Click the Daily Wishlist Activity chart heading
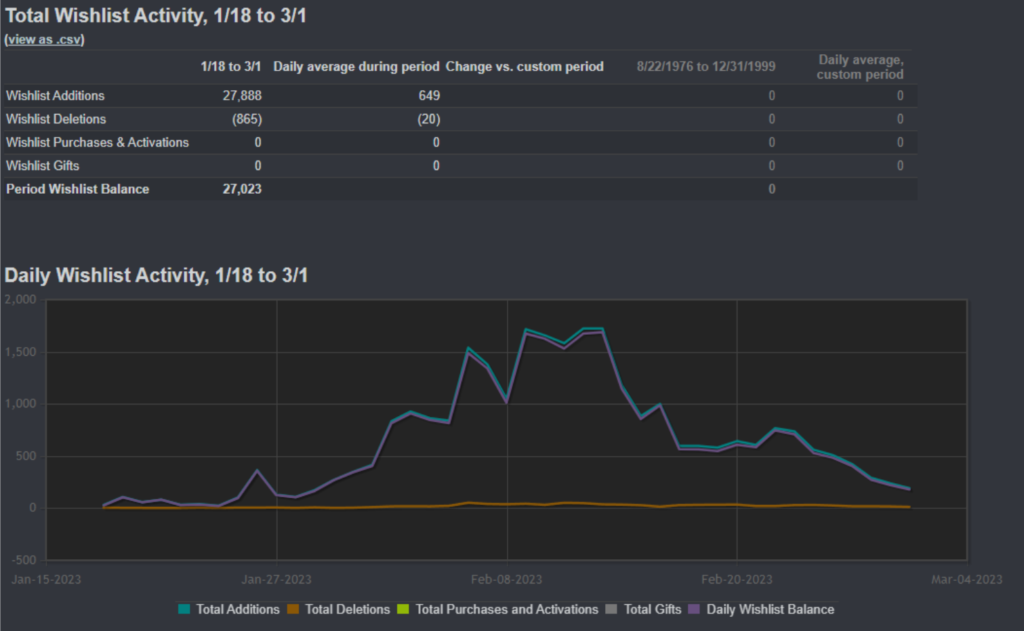 click(x=156, y=274)
